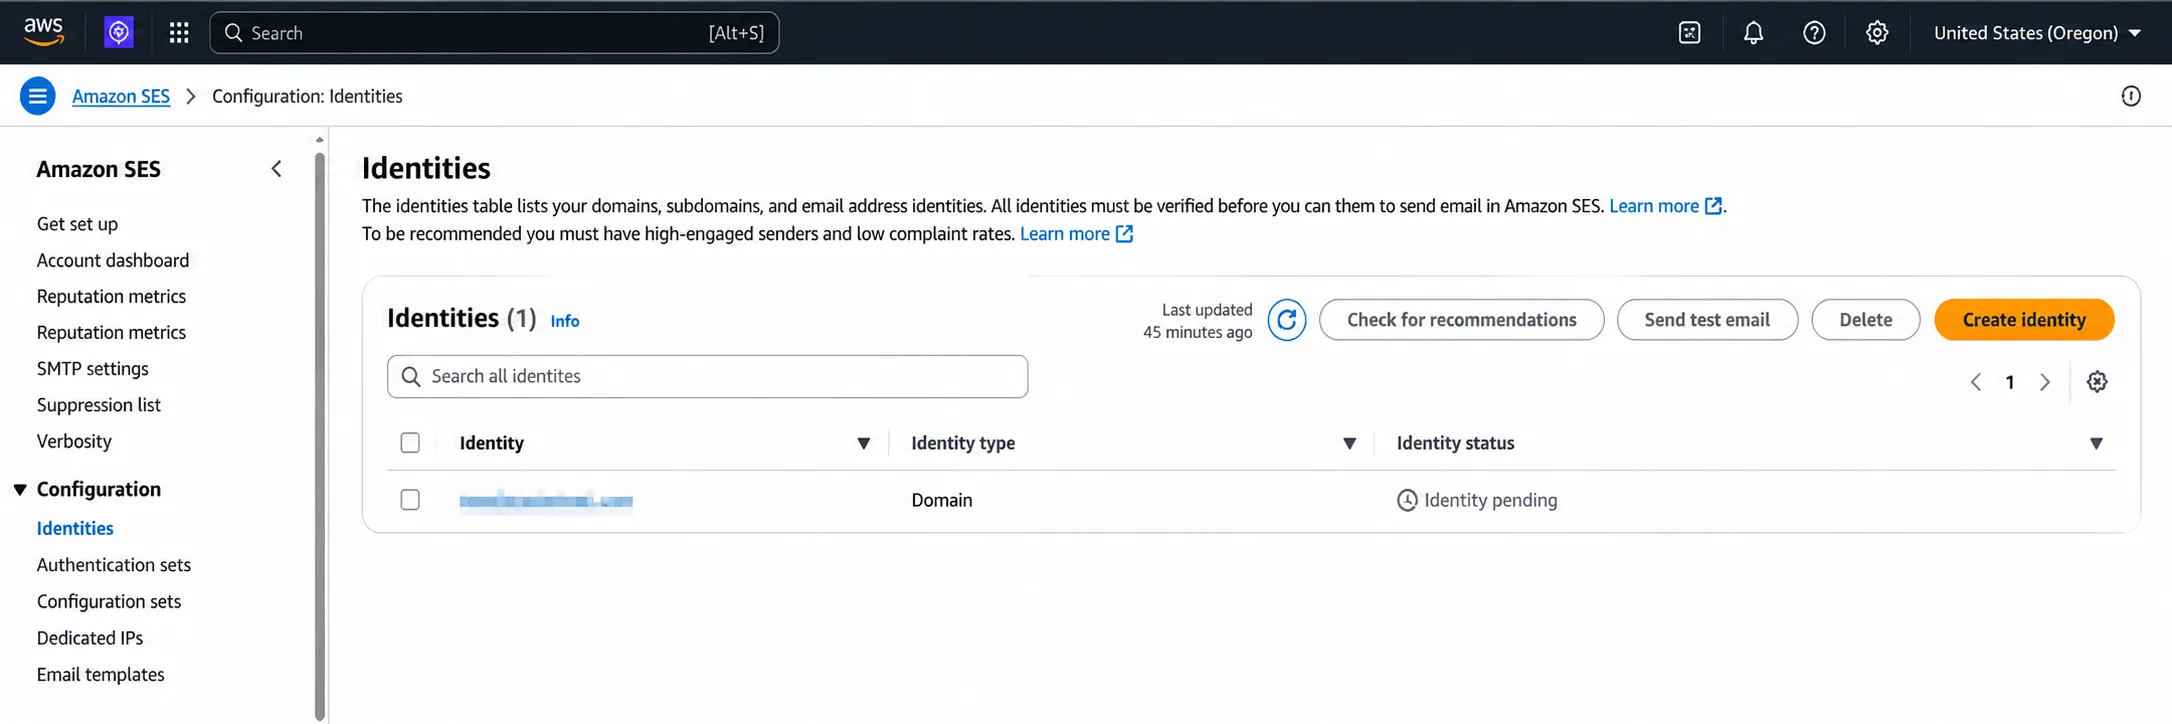Focus the Search all identites field
2172x724 pixels.
707,376
